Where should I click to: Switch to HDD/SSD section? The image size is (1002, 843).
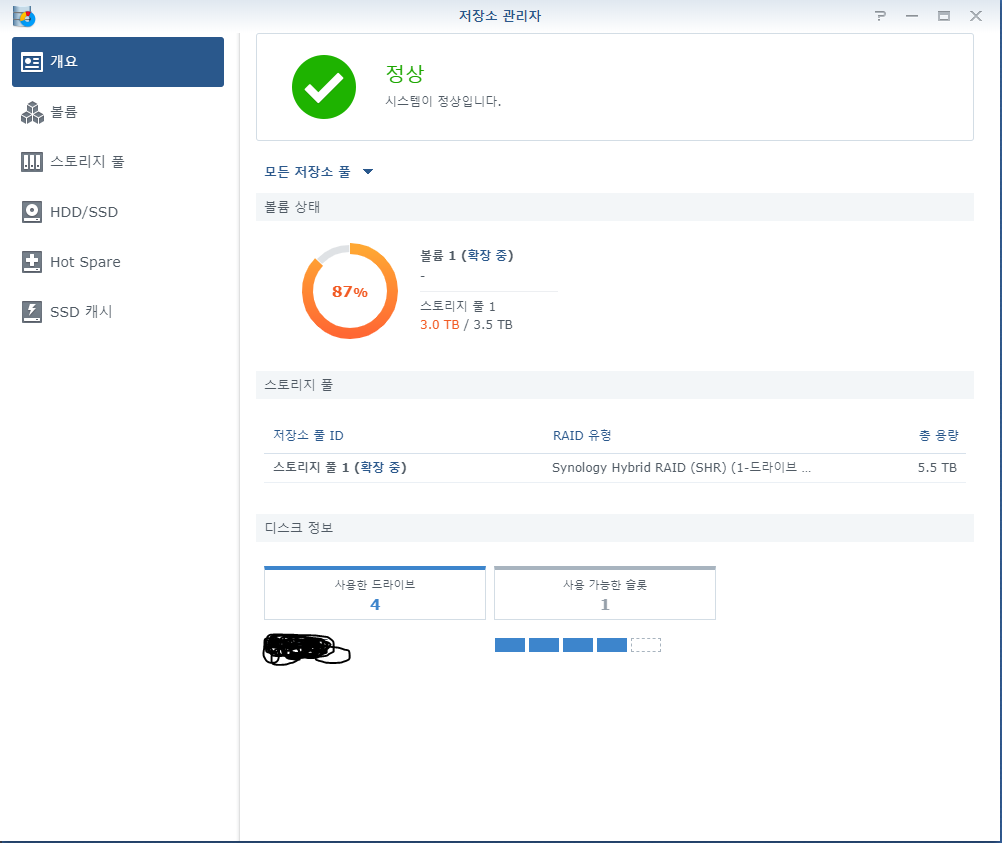[x=118, y=212]
